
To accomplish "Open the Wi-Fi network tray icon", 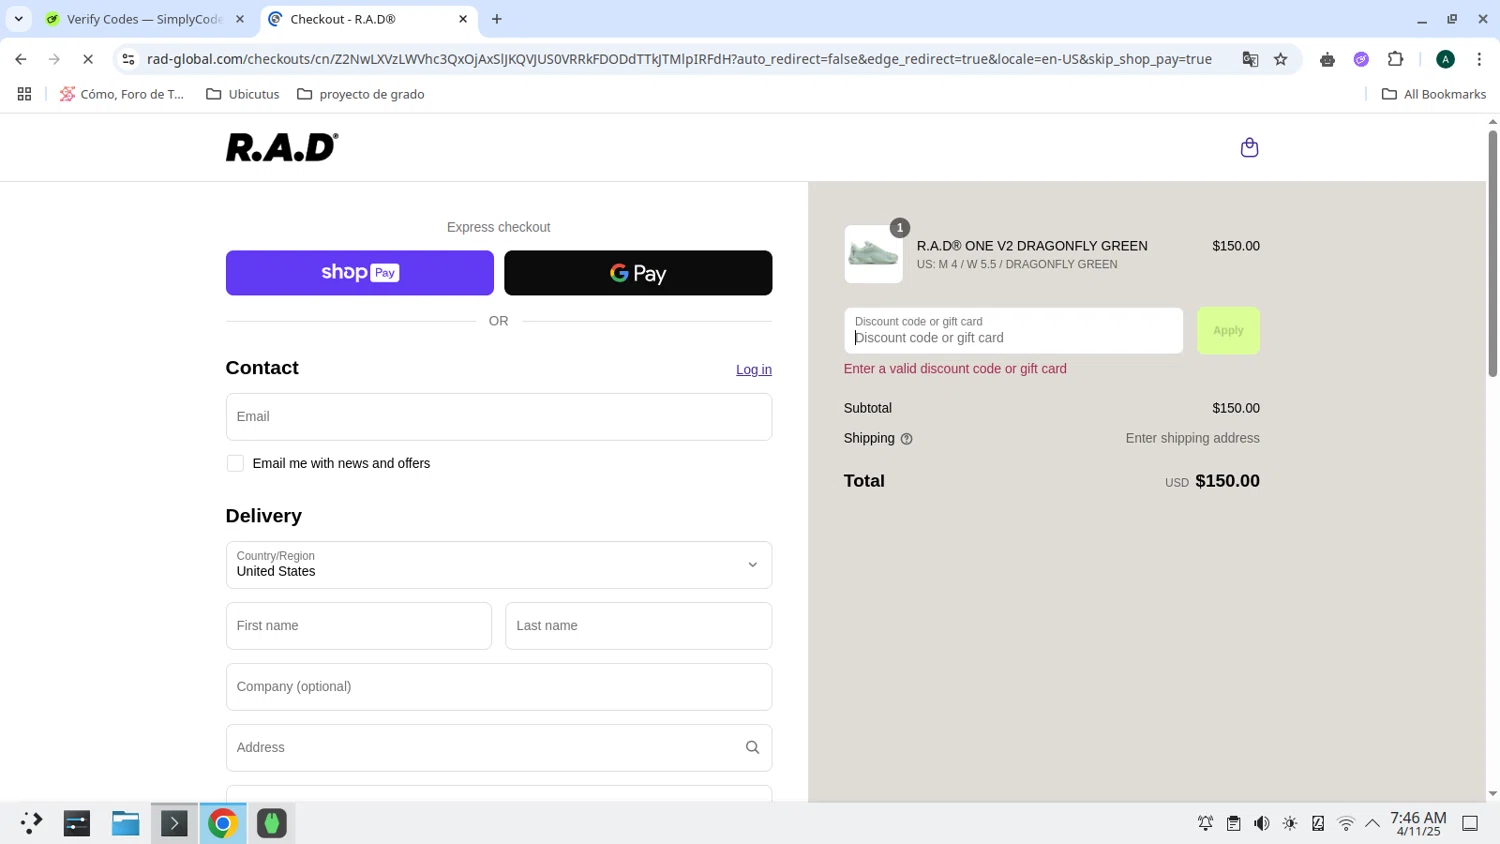I will 1346,823.
